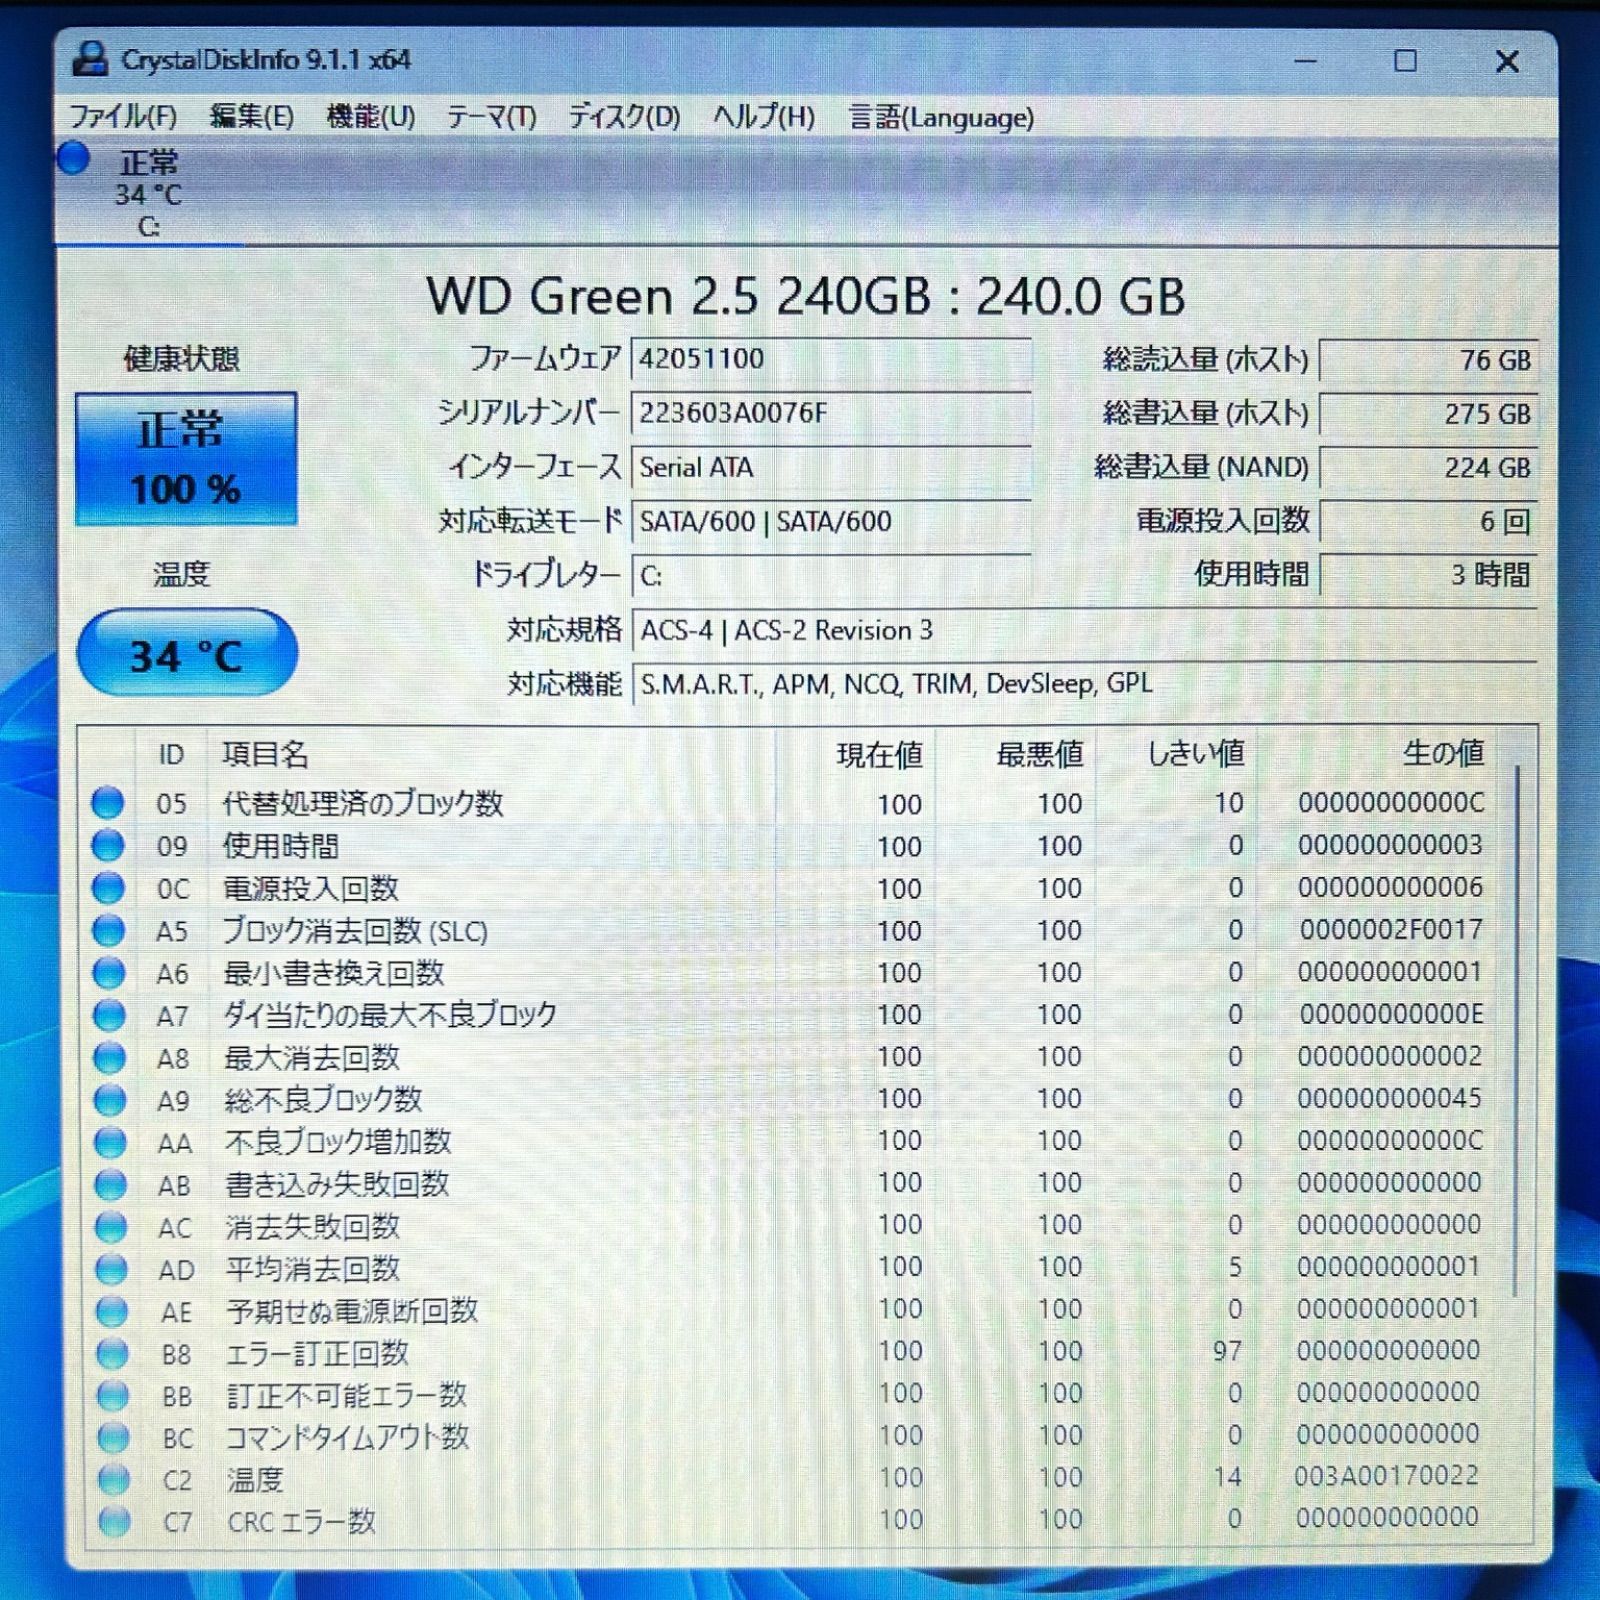Click the 正常 100 % health status button
This screenshot has width=1600, height=1600.
click(186, 458)
